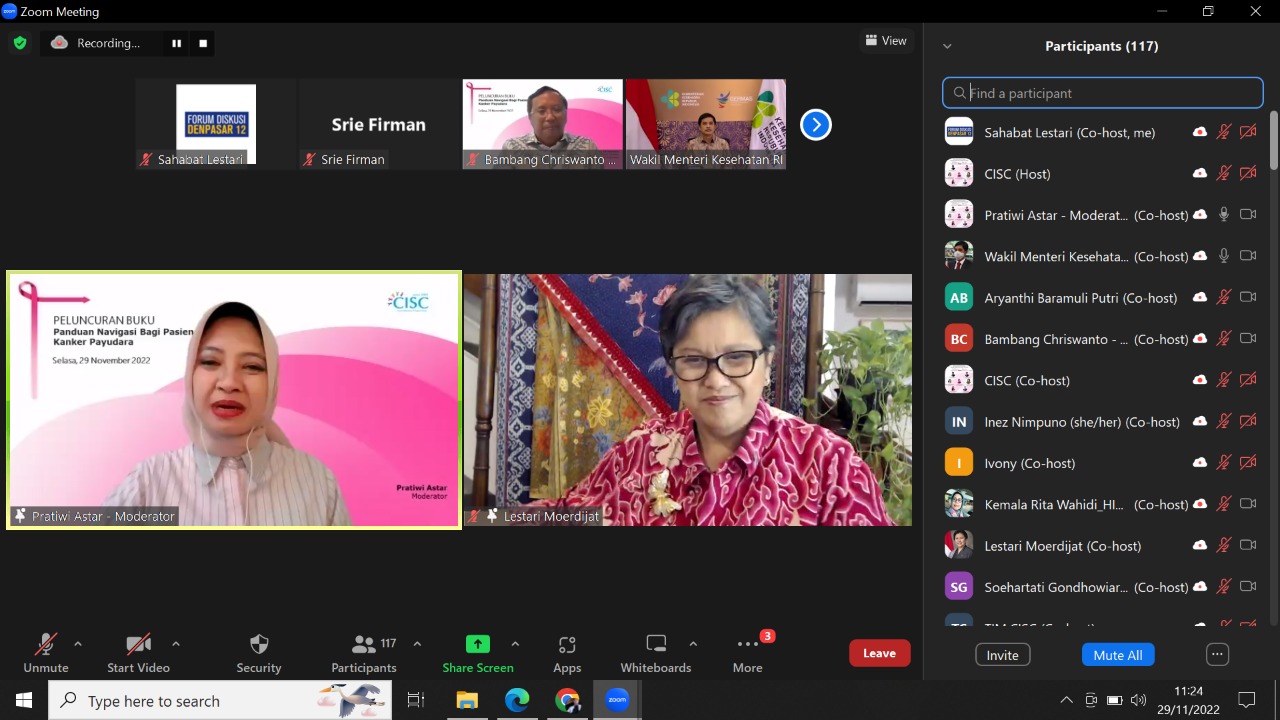Pause the meeting recording

click(x=177, y=43)
